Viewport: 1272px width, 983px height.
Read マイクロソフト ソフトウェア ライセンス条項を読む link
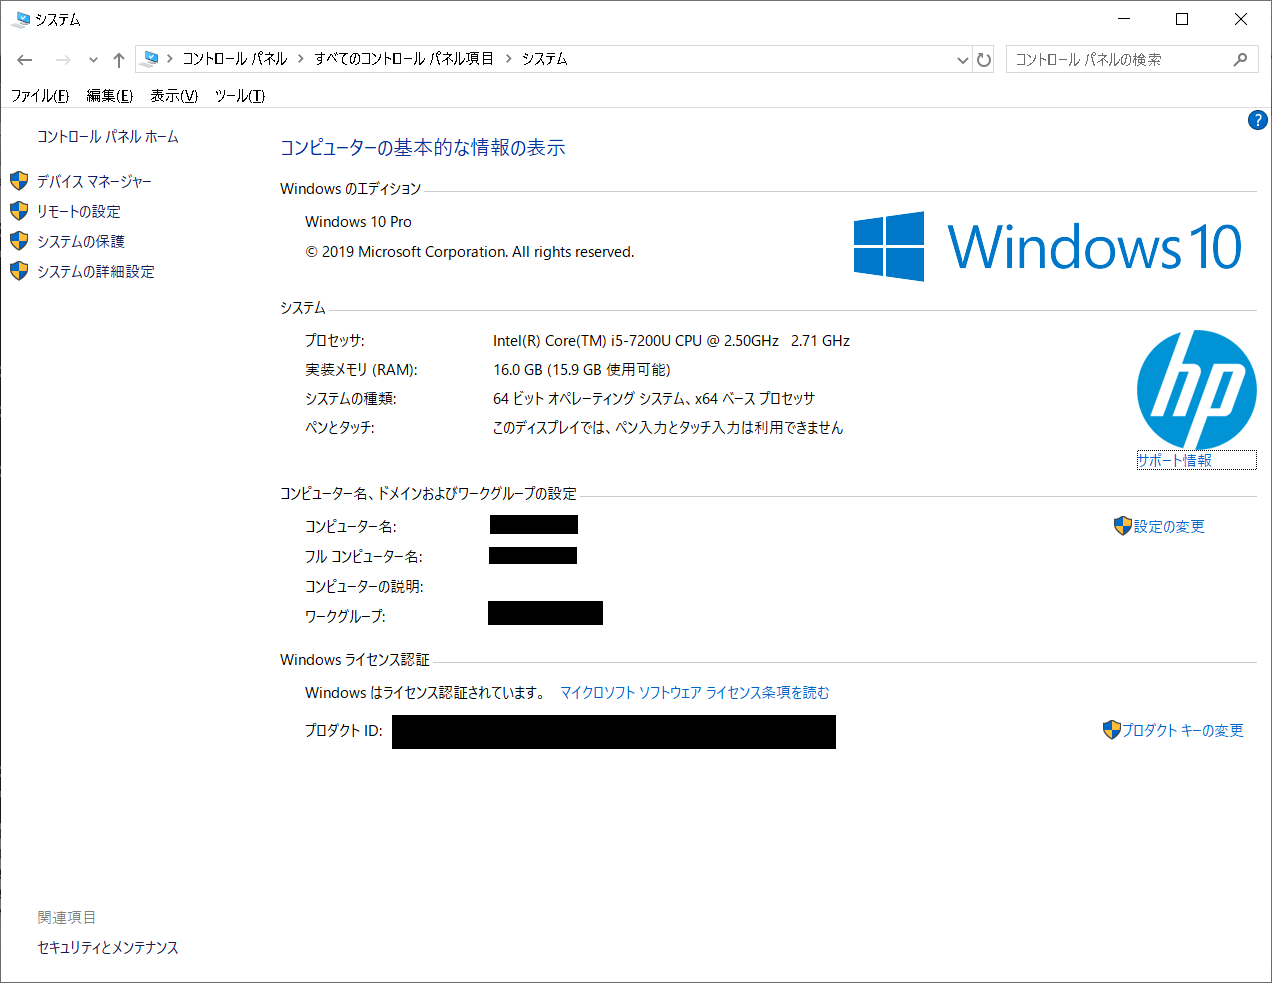point(695,693)
